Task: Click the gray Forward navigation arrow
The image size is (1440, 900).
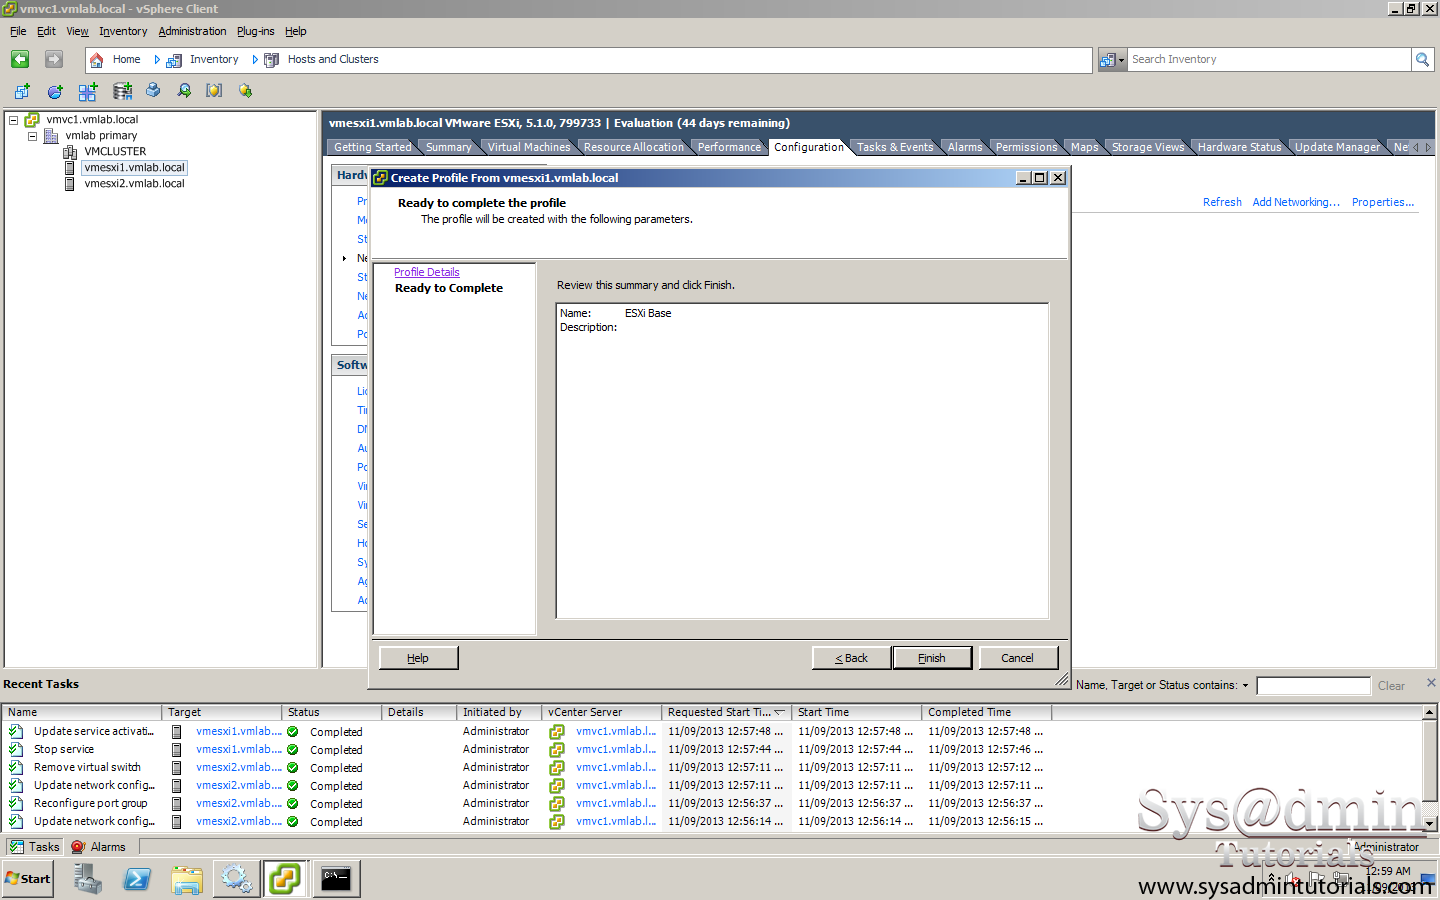Action: pos(54,60)
